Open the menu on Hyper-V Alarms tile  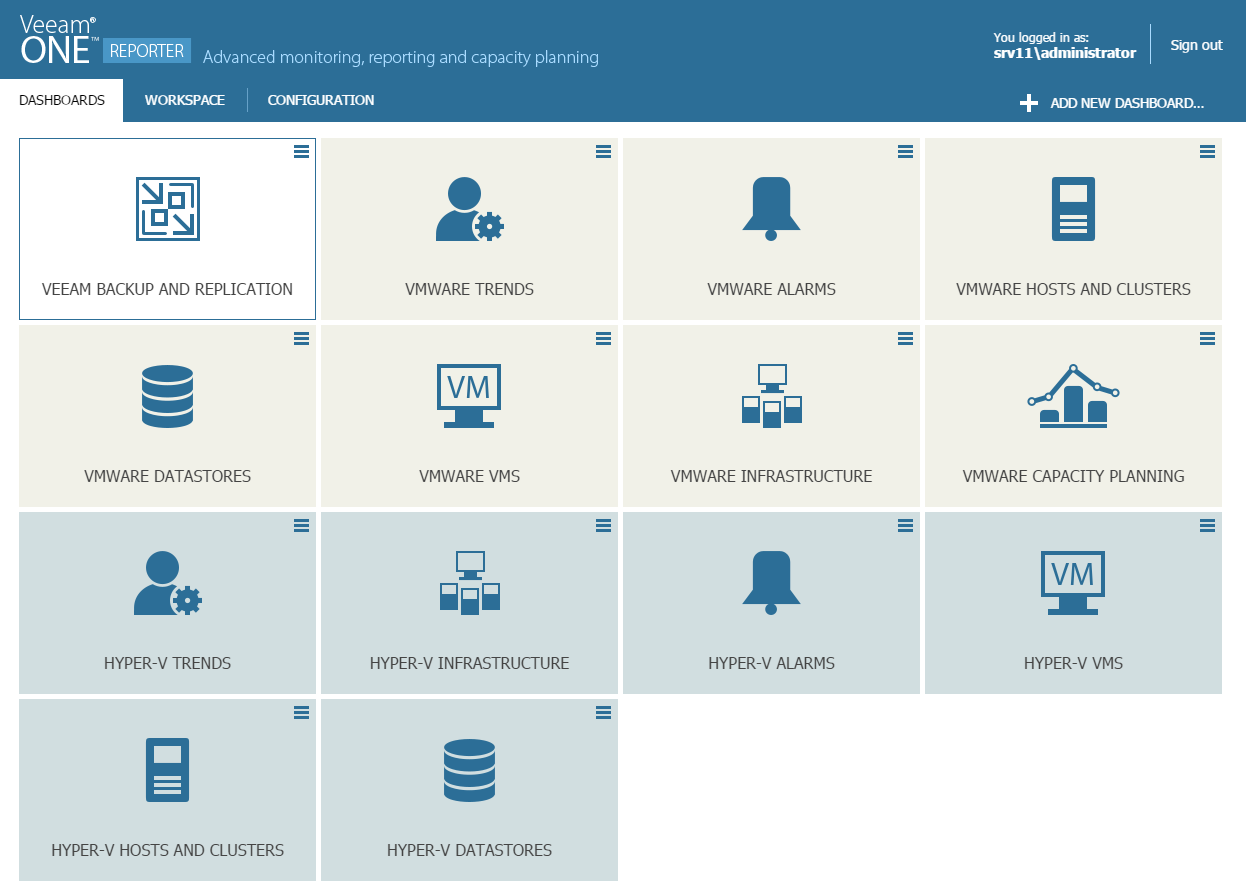point(905,525)
